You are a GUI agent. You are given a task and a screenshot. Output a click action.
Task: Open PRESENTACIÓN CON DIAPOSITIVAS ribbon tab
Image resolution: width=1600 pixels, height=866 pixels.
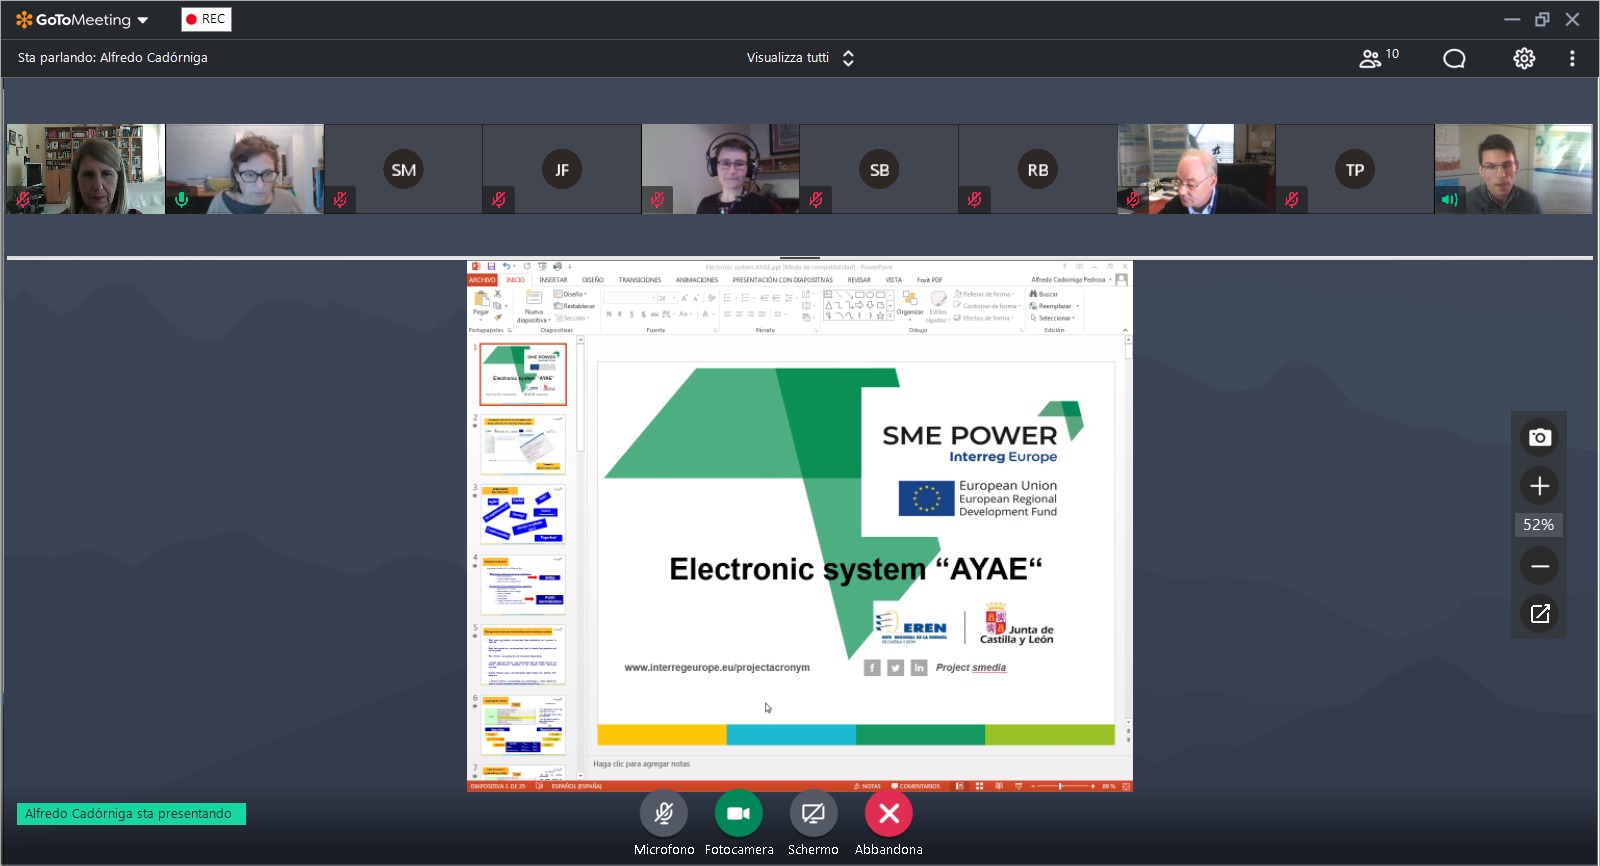[x=783, y=280]
